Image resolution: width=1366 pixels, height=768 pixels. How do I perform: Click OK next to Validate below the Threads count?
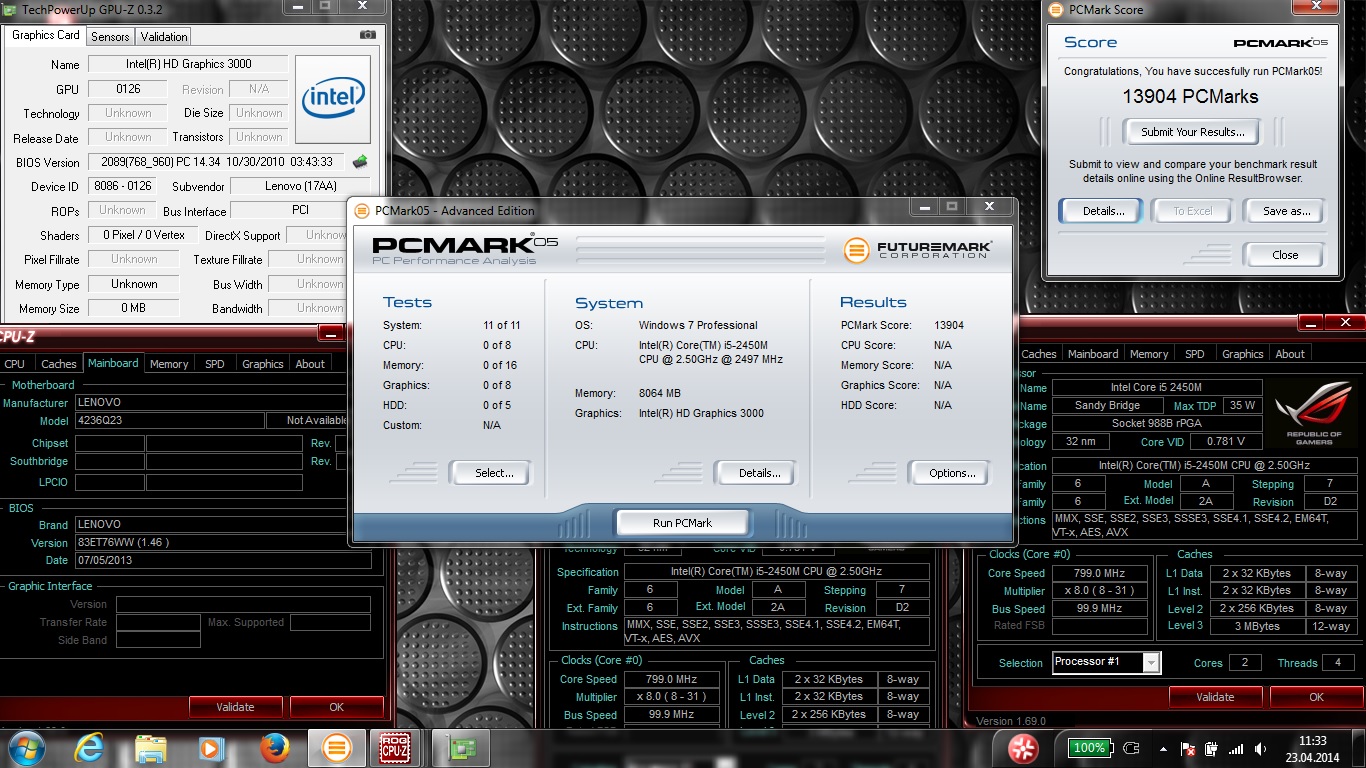[x=1316, y=697]
